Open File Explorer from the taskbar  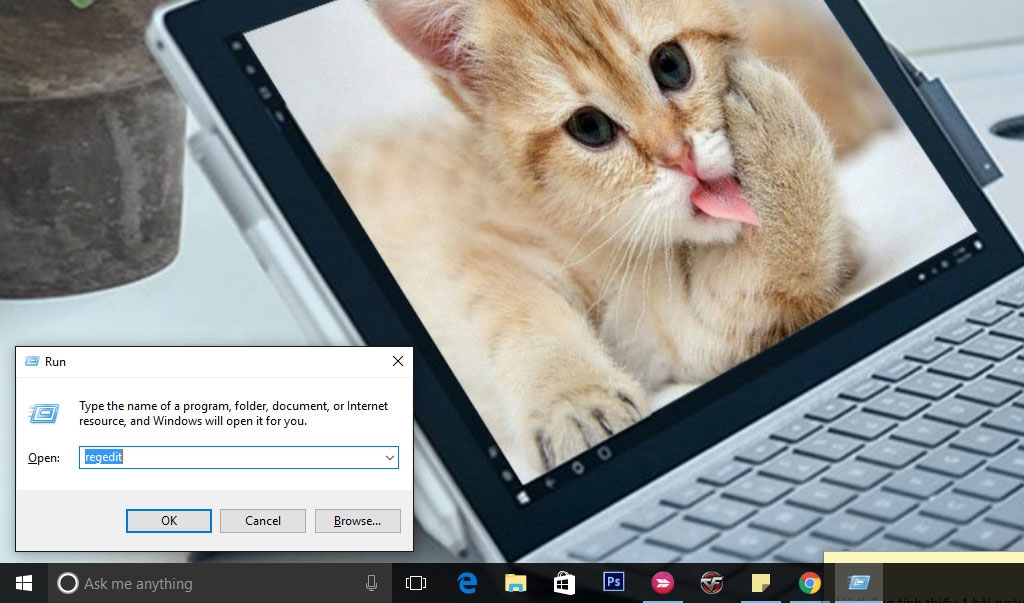coord(516,583)
